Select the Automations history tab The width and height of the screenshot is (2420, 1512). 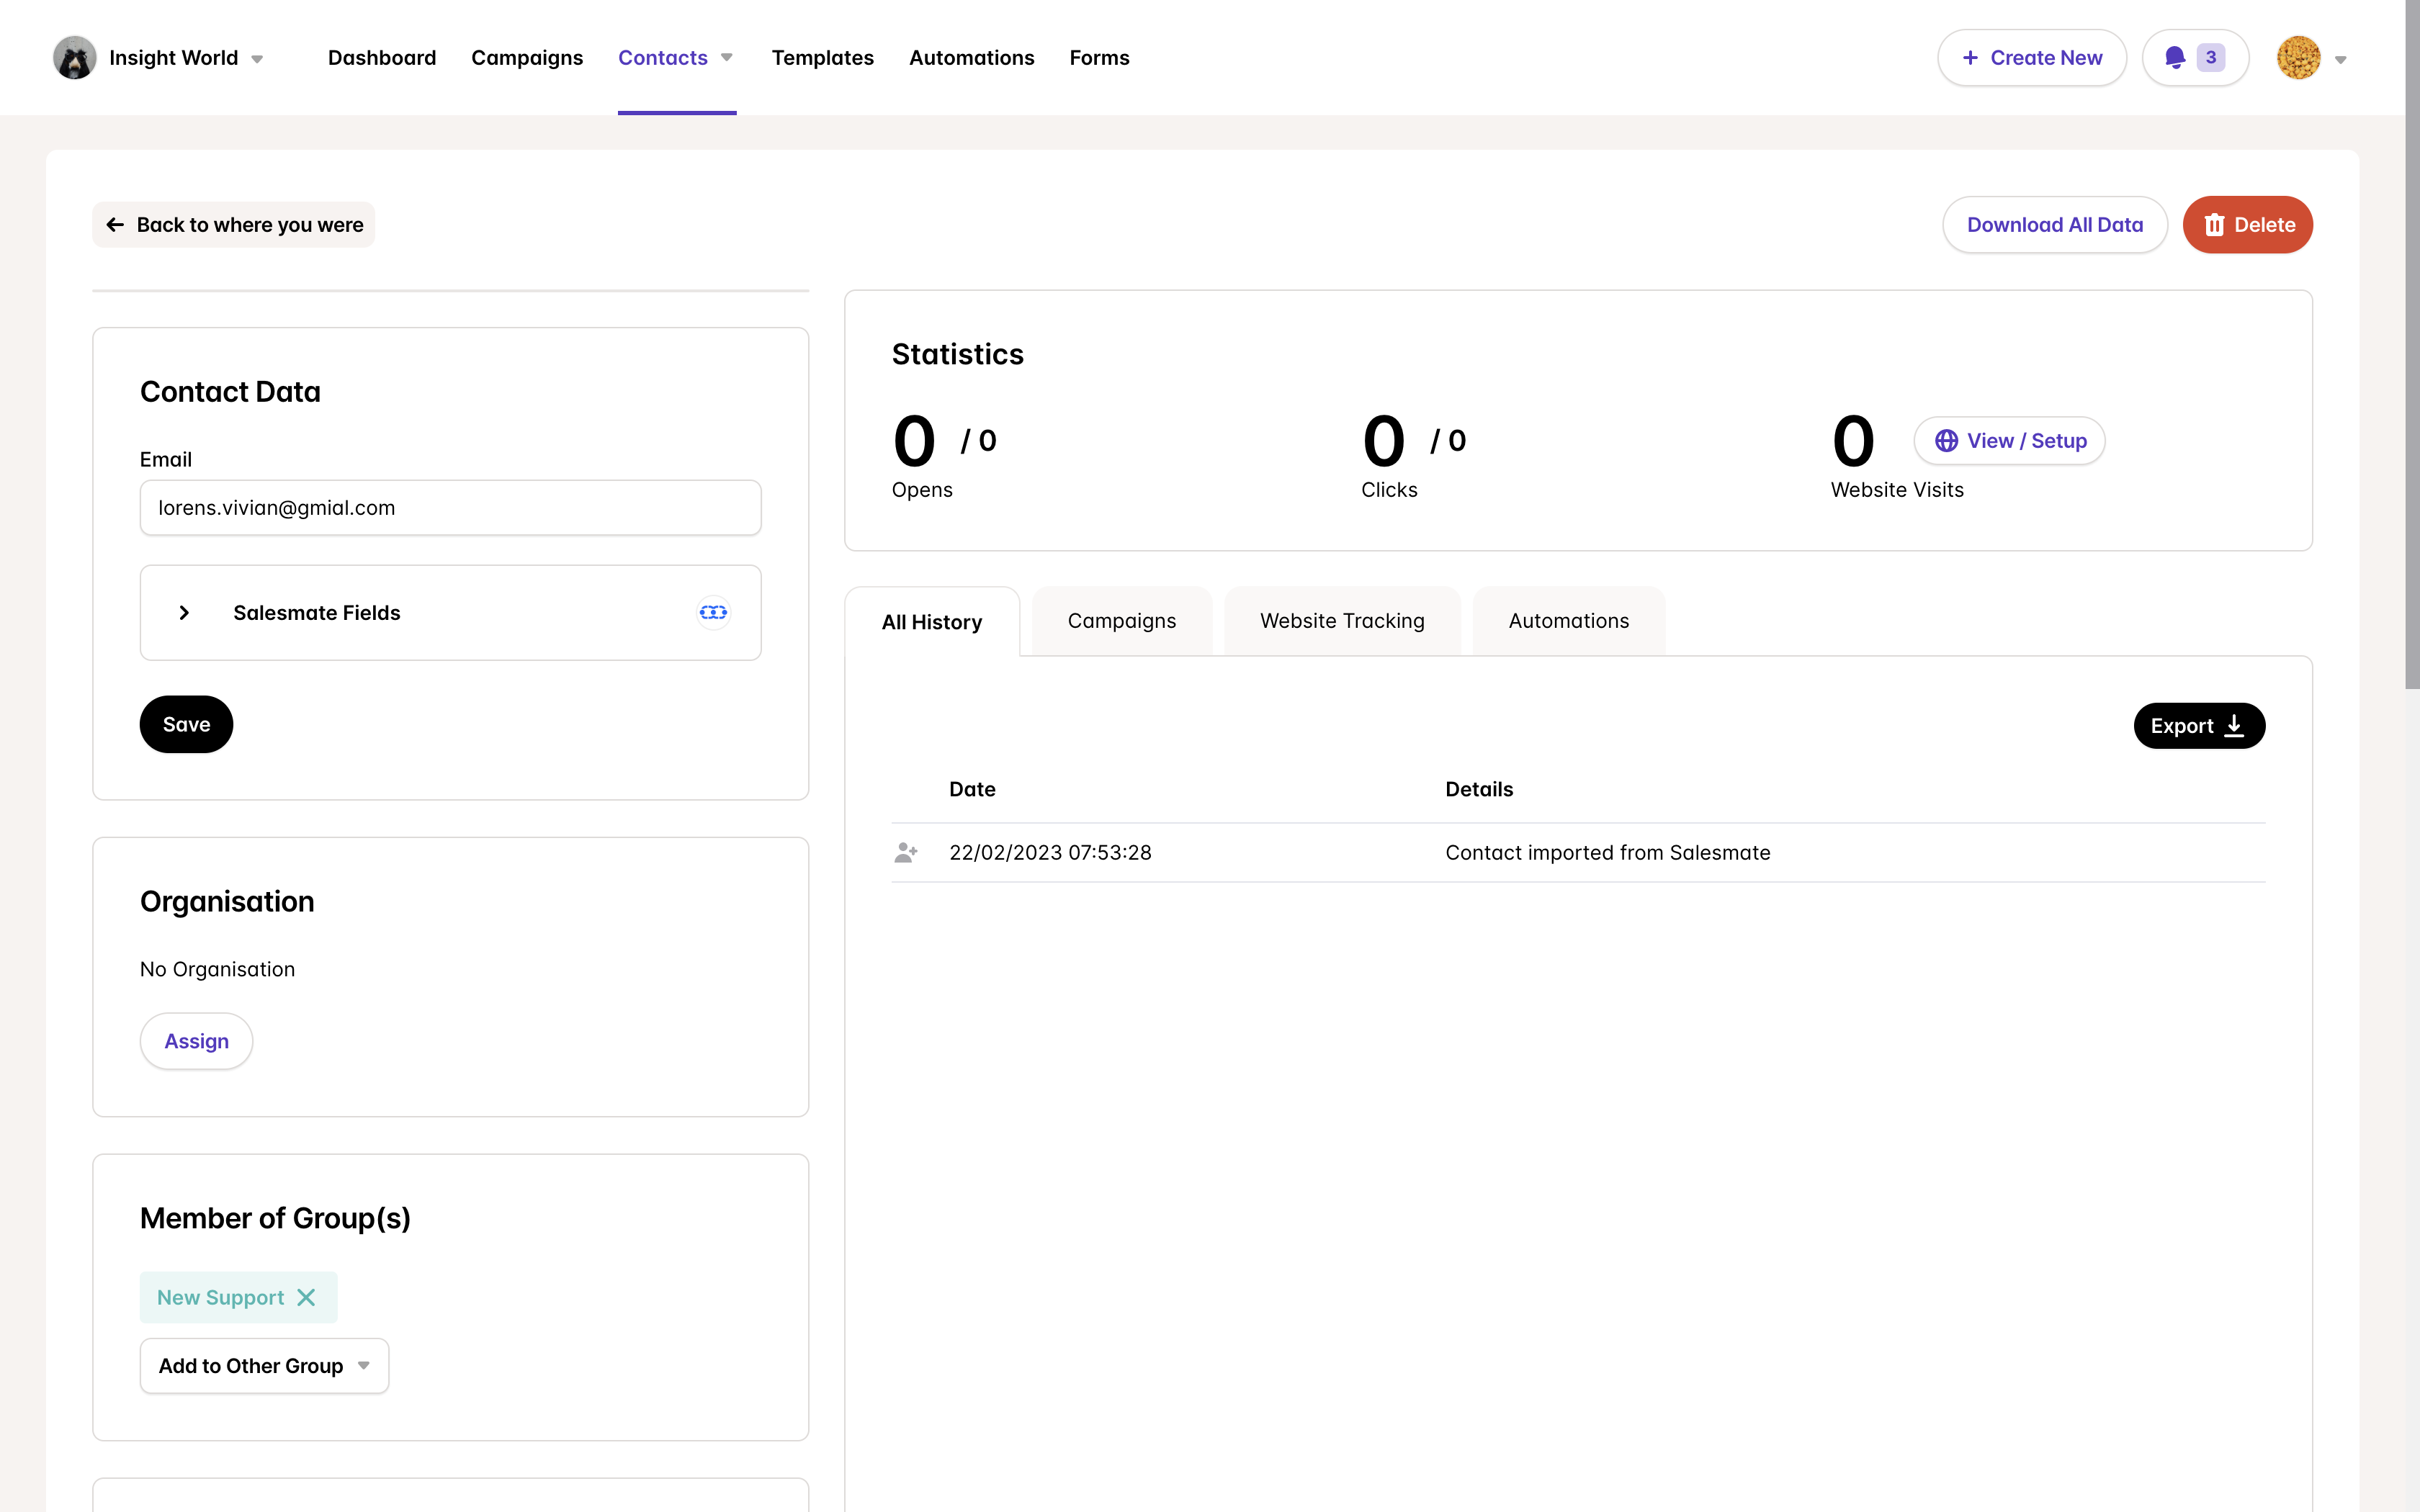1568,620
